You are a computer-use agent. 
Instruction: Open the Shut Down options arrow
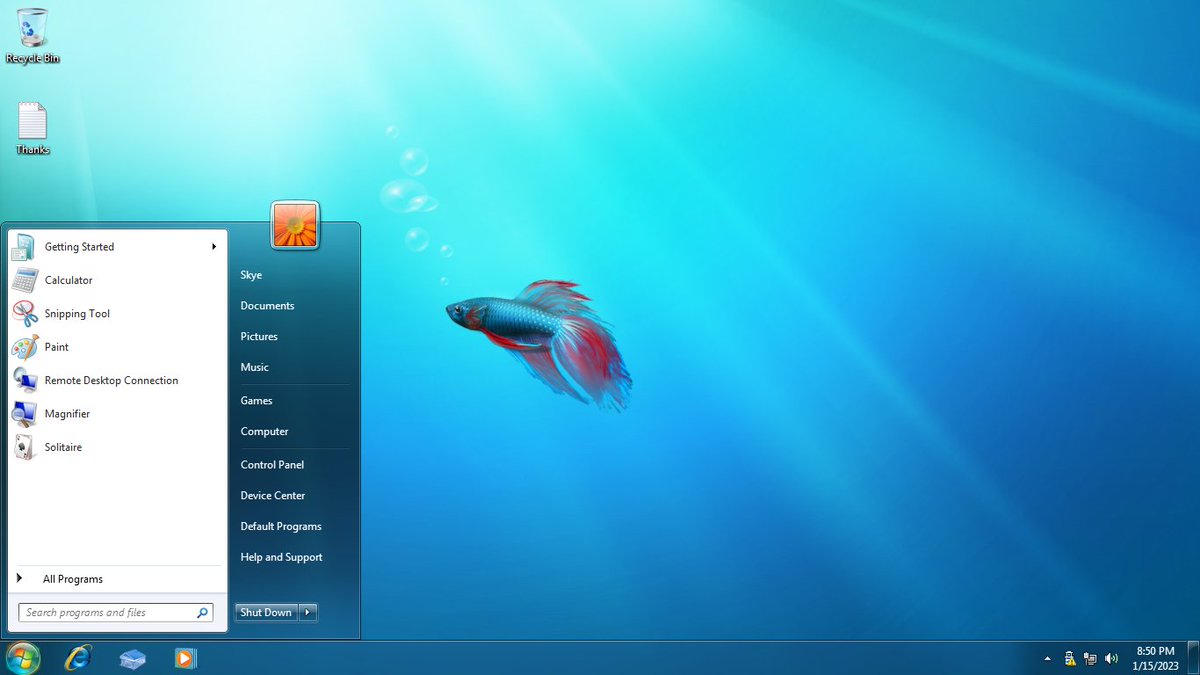pyautogui.click(x=308, y=612)
